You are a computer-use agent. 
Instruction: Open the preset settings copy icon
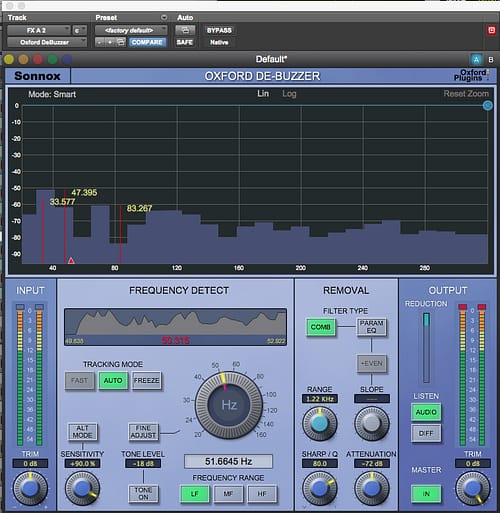(121, 42)
